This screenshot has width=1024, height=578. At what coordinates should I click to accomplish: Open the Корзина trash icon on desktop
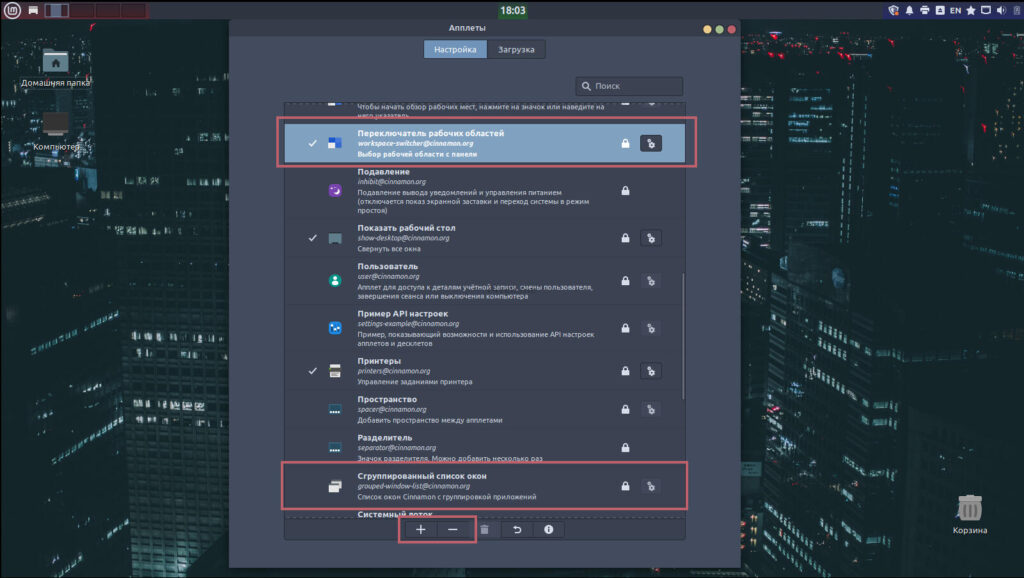[x=969, y=511]
